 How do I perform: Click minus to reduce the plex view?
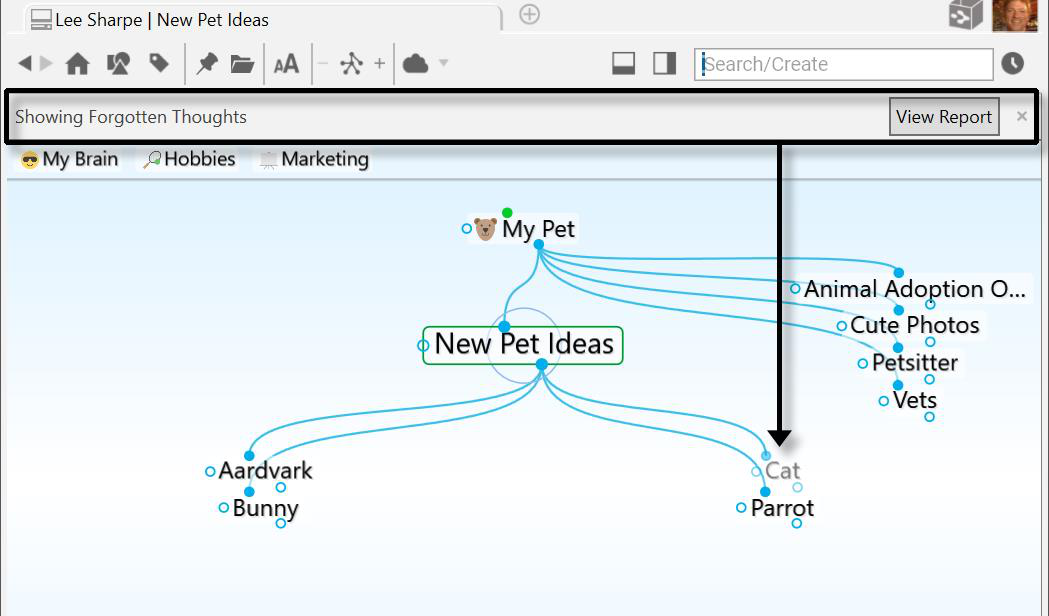click(x=322, y=64)
